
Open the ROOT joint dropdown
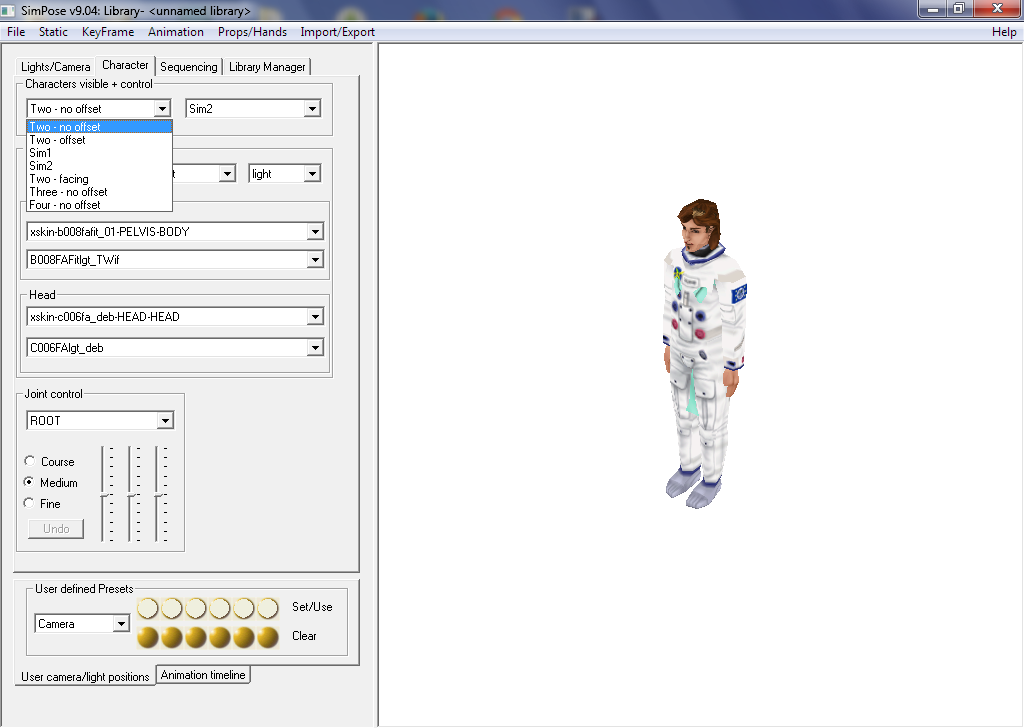click(165, 421)
